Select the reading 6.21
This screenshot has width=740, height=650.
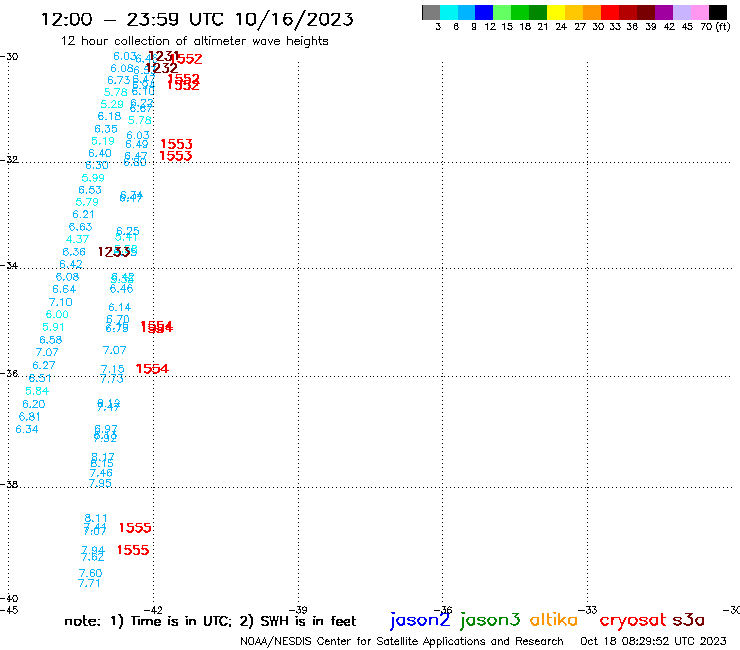[x=84, y=214]
